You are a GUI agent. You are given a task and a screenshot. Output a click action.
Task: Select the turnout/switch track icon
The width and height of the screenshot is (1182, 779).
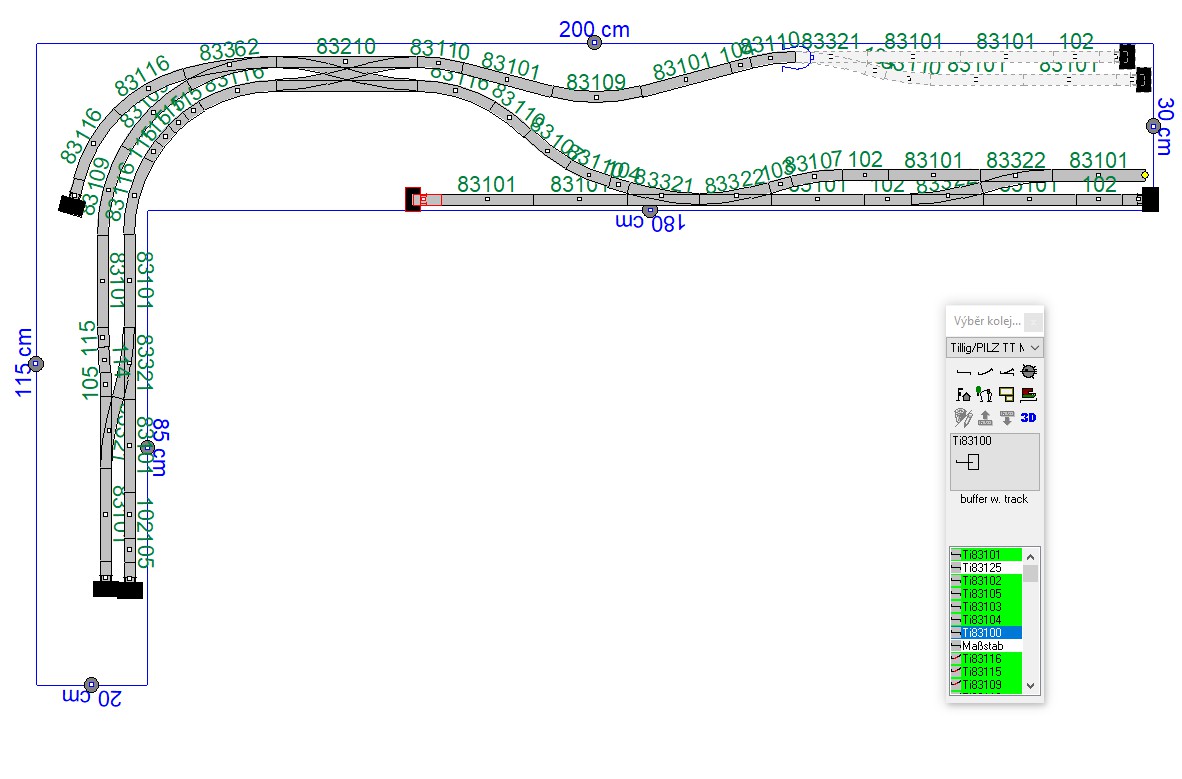point(1007,372)
